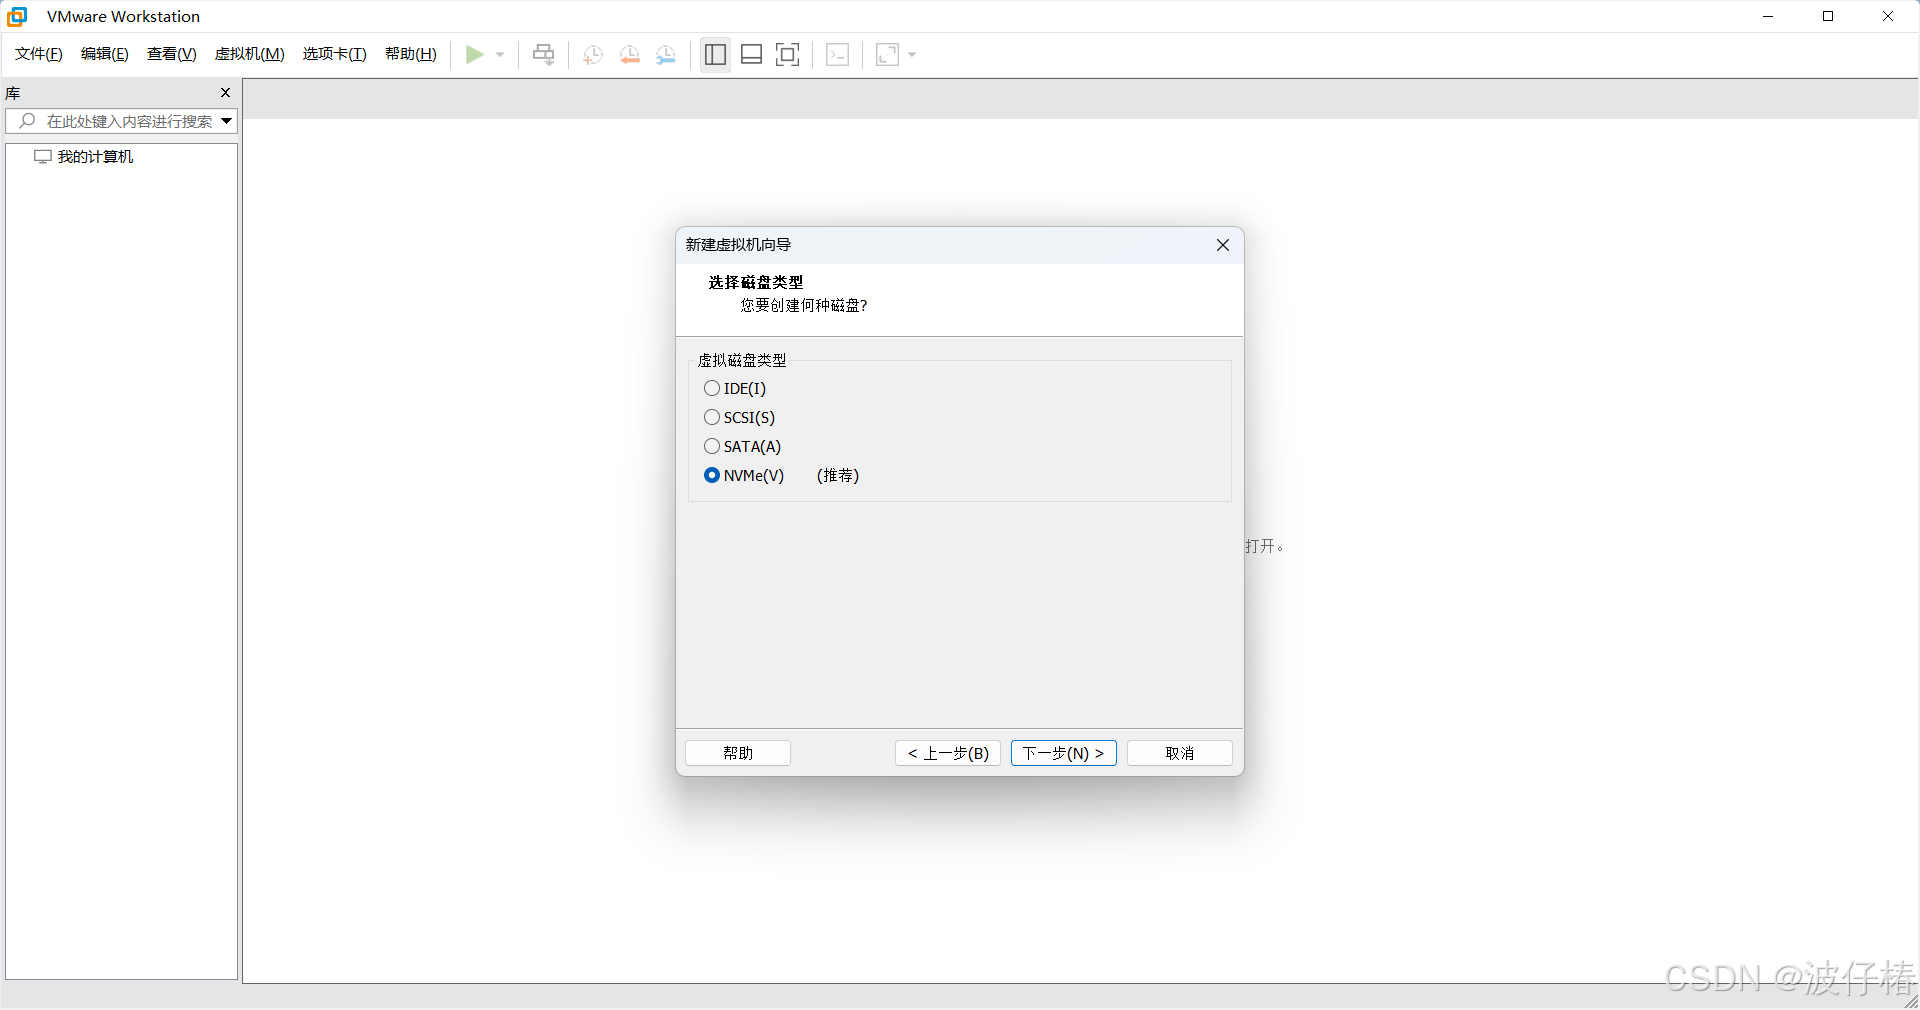The height and width of the screenshot is (1010, 1920).
Task: Click the green power-on play icon
Action: tap(475, 54)
